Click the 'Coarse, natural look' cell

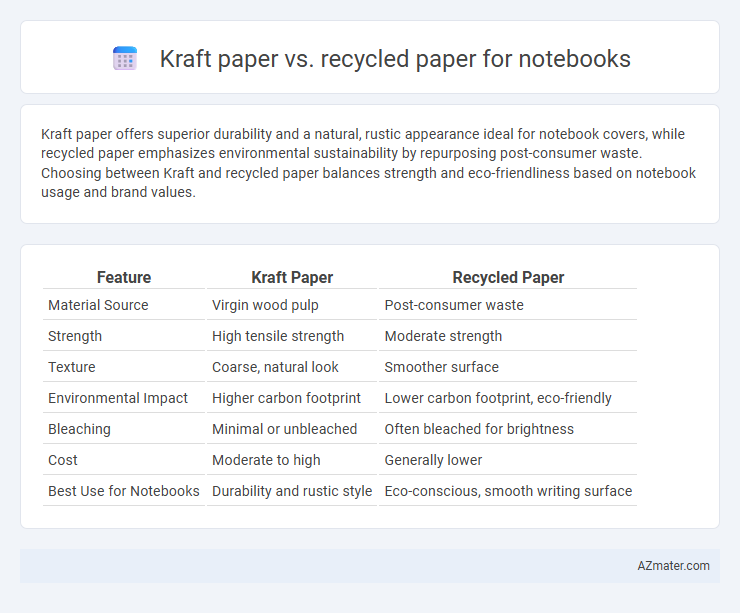[275, 367]
